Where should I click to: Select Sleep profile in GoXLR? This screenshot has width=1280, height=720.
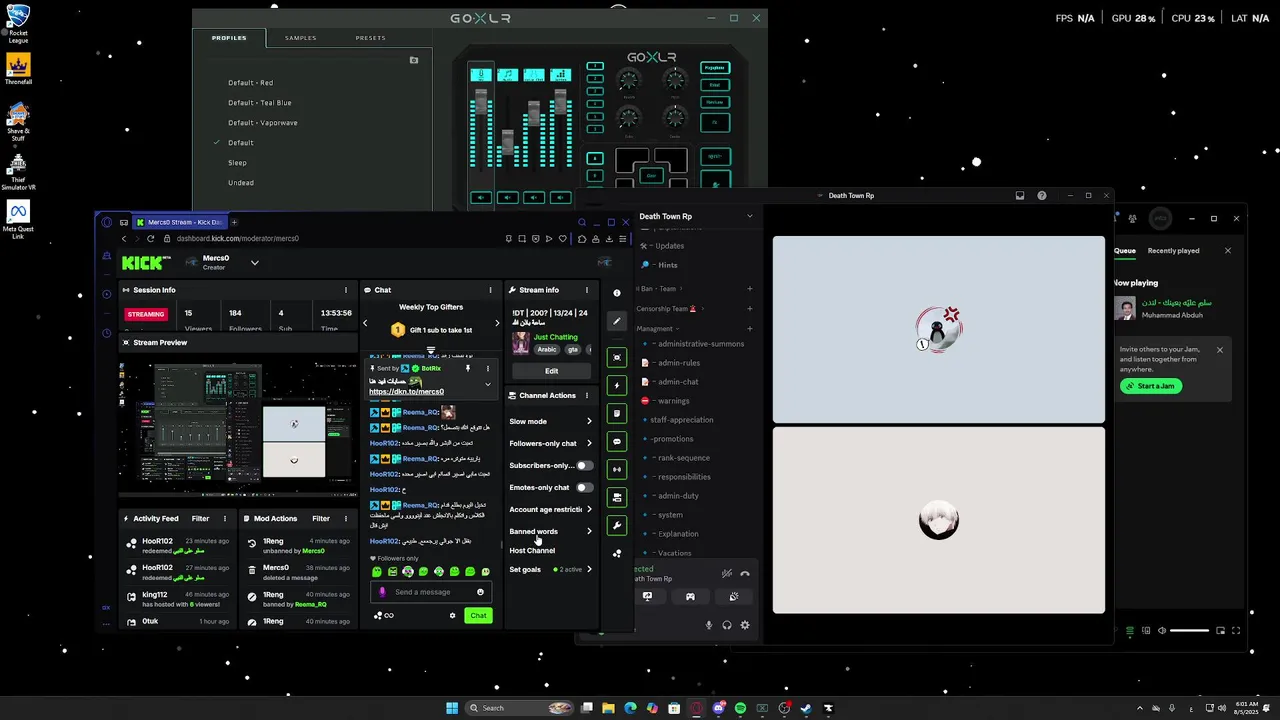pyautogui.click(x=237, y=163)
